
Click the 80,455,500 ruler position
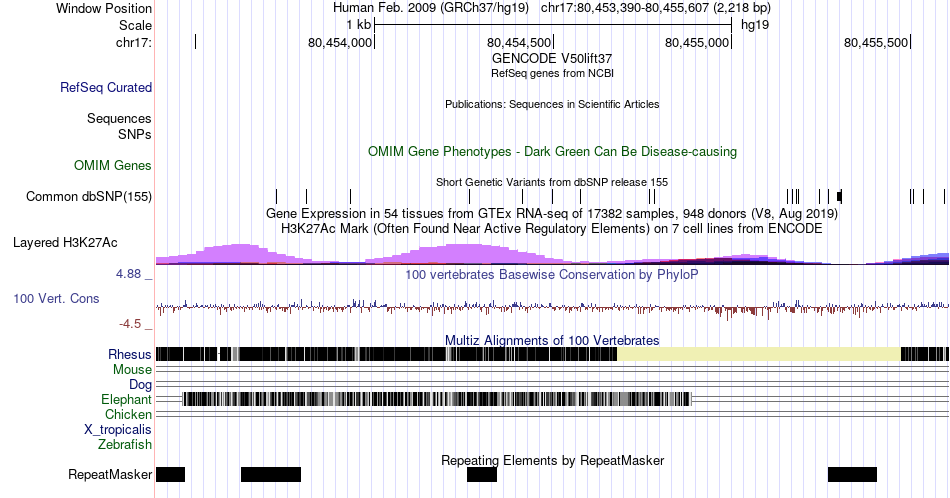coord(875,42)
